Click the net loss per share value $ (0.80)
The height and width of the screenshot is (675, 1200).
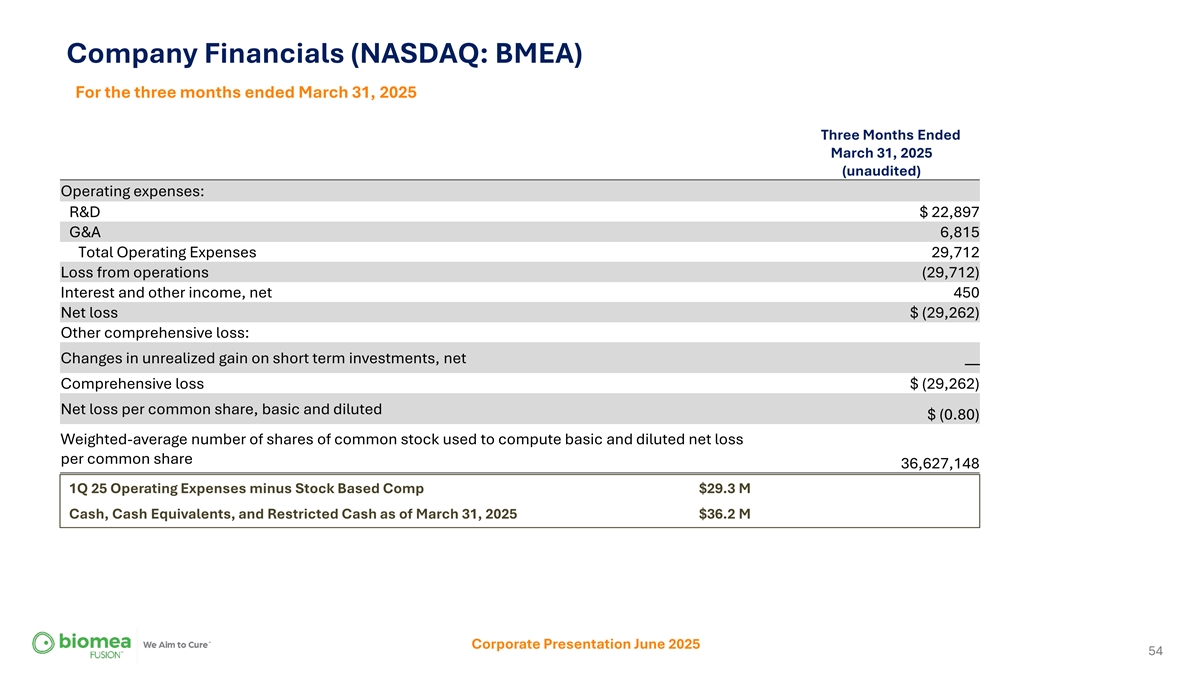click(x=953, y=415)
